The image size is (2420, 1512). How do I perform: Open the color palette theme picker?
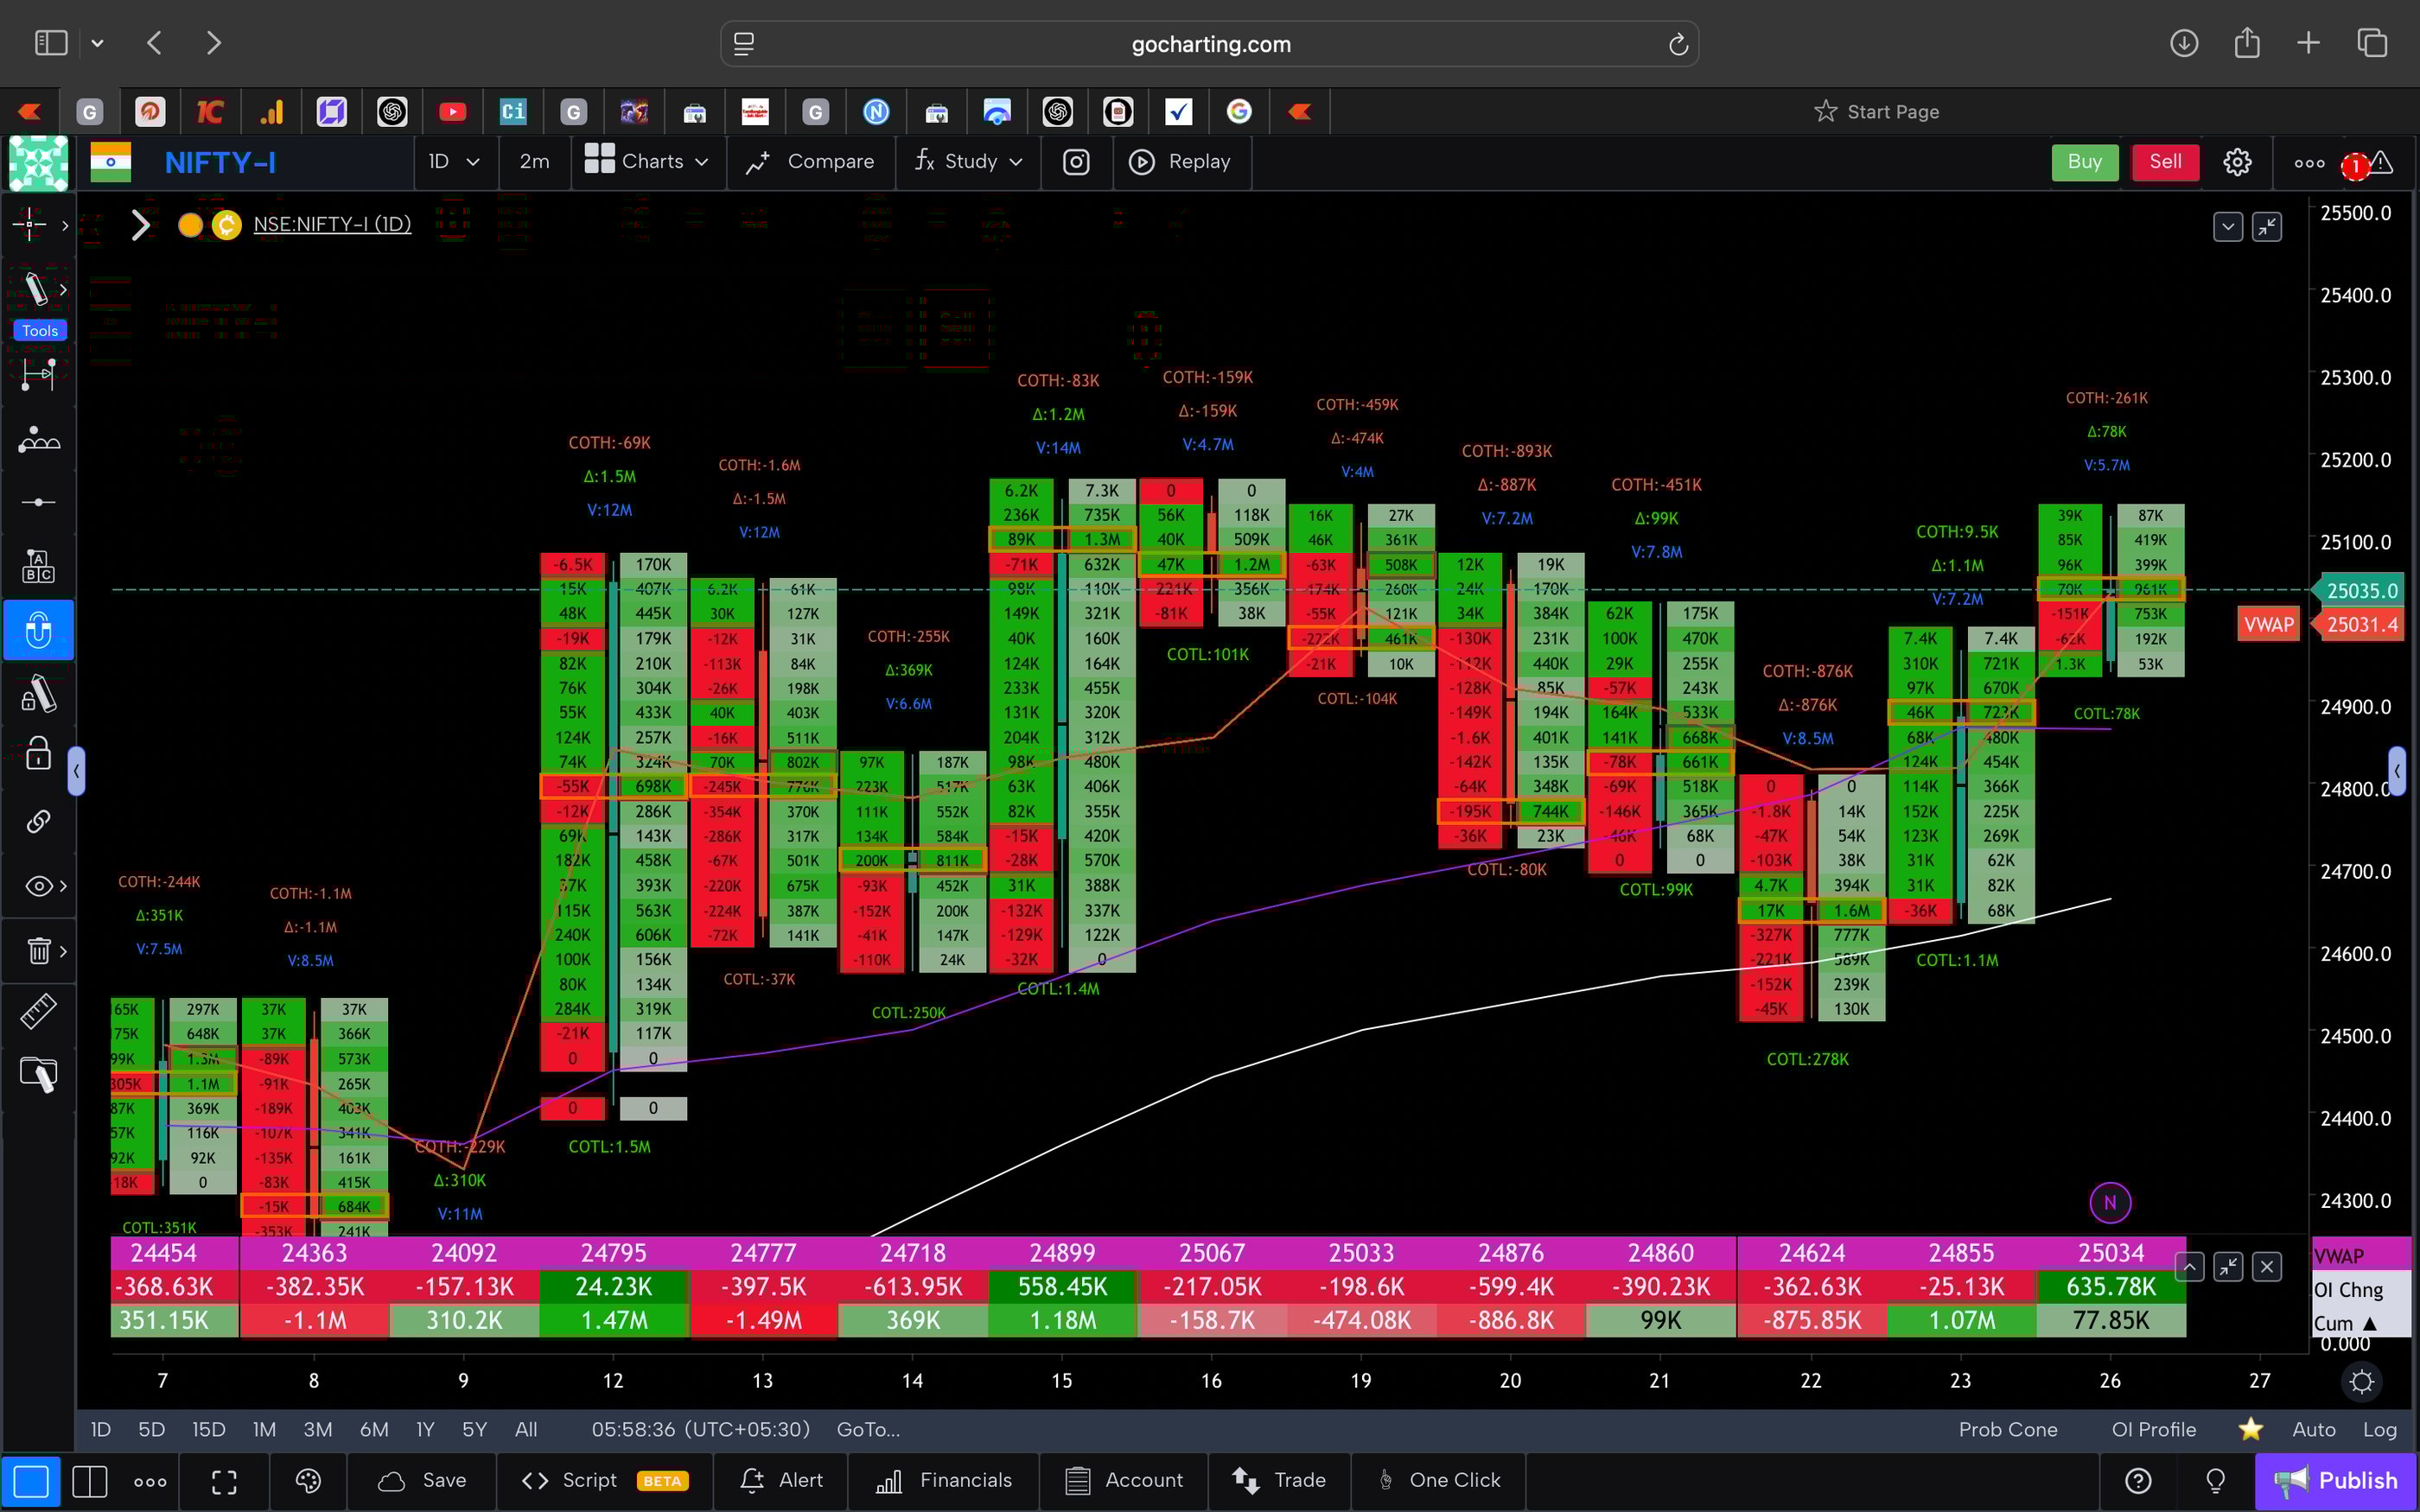(x=308, y=1480)
